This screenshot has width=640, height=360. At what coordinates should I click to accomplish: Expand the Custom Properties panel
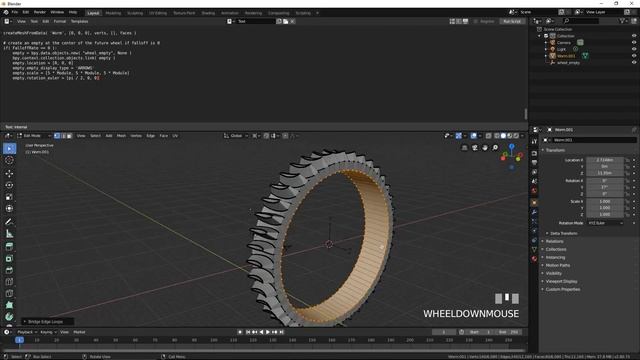tap(562, 289)
